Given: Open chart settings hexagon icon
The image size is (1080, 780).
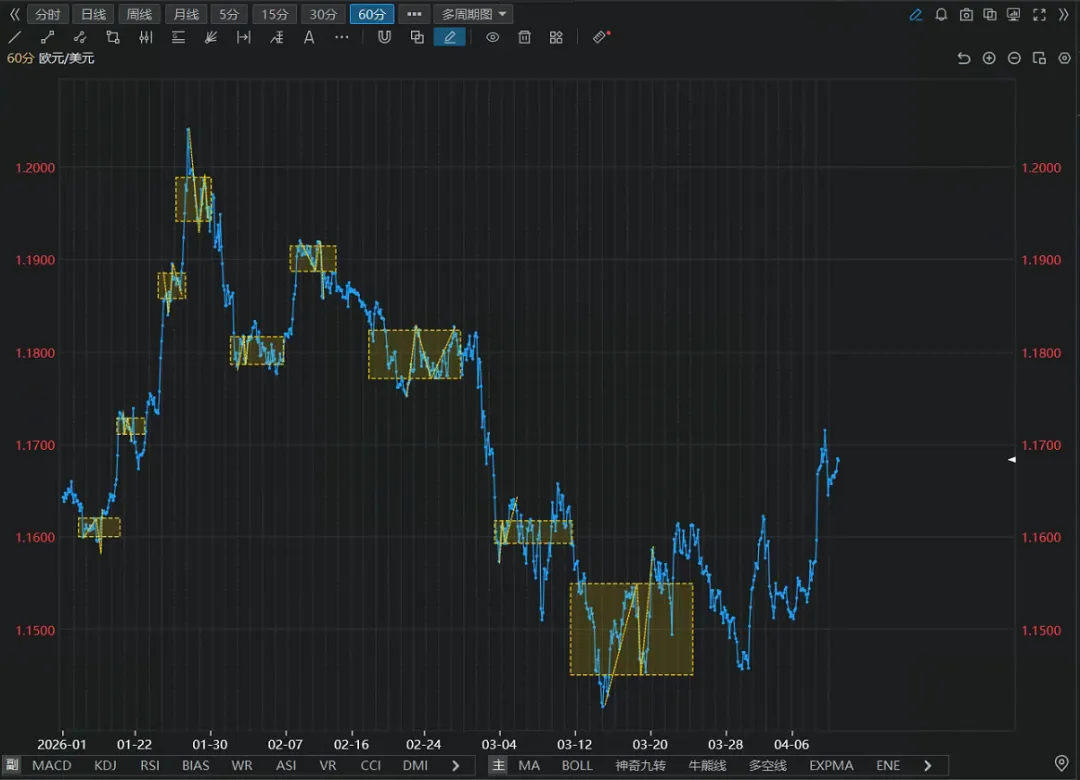Looking at the screenshot, I should click(x=1064, y=59).
